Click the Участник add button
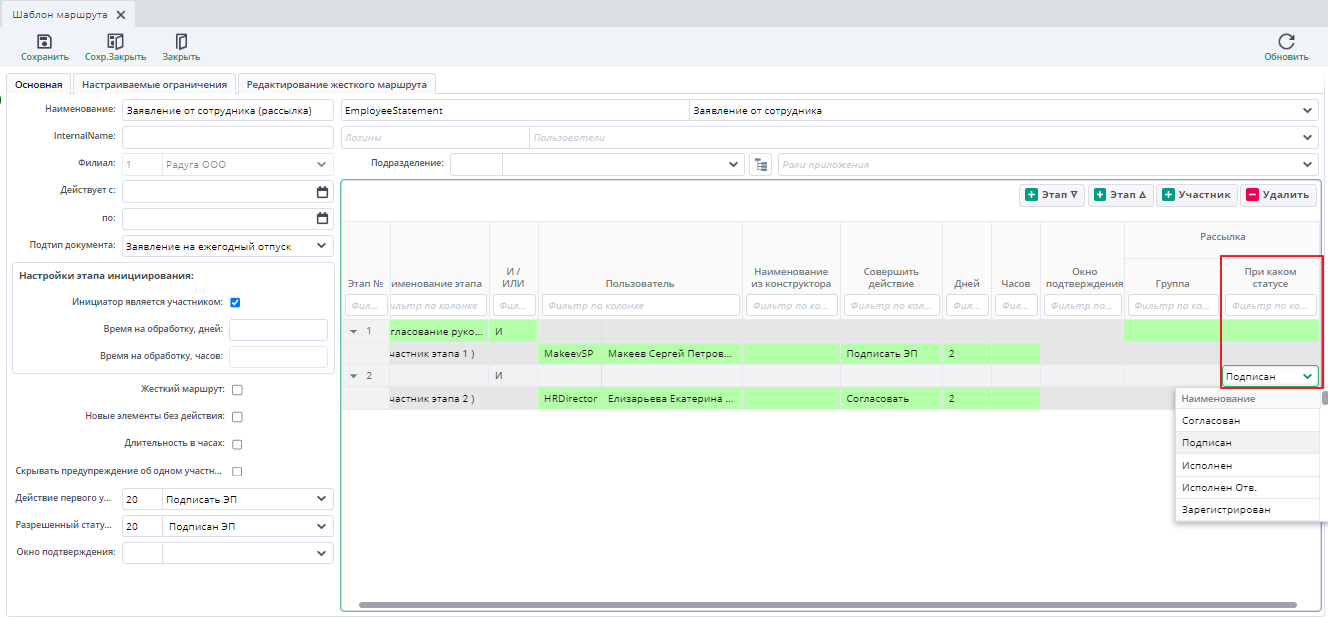 pos(1197,195)
